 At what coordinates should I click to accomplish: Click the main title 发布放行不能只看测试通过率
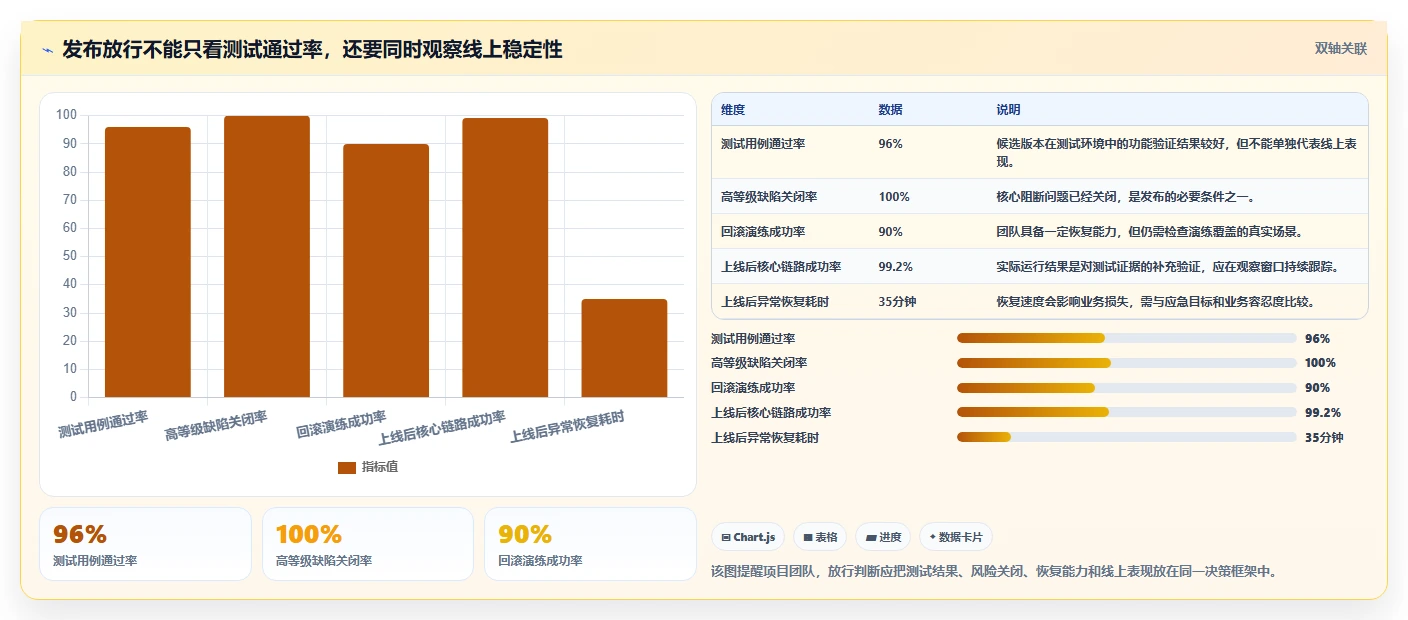[x=312, y=50]
